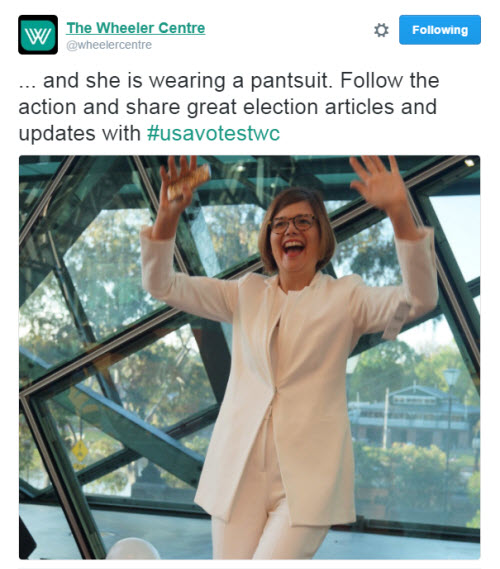
Task: Click the gear dropdown beside Following
Action: click(381, 30)
